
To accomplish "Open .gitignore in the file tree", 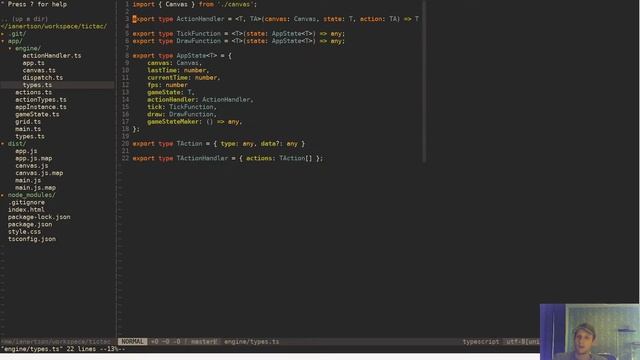I will 26,203.
